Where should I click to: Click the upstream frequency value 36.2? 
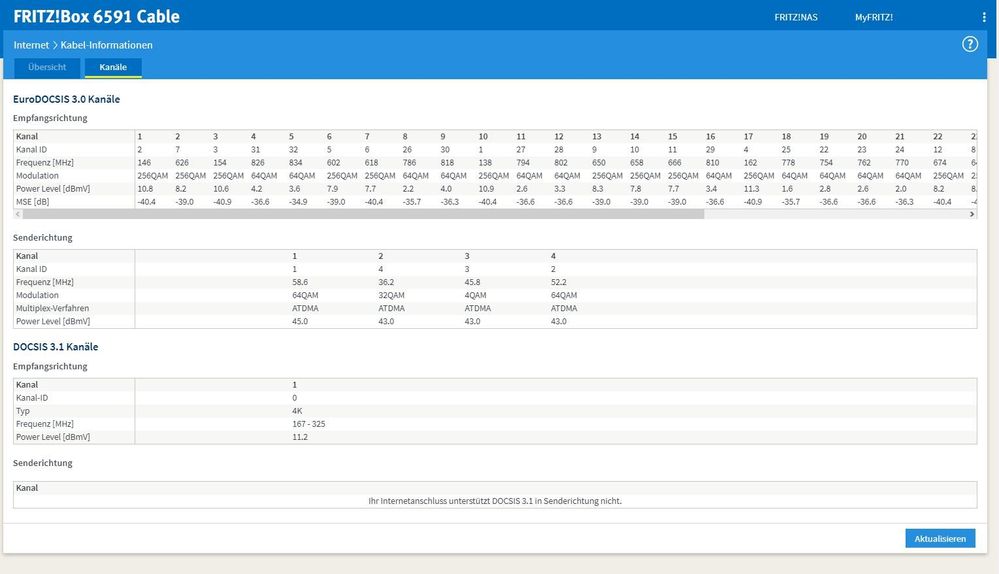tap(386, 282)
